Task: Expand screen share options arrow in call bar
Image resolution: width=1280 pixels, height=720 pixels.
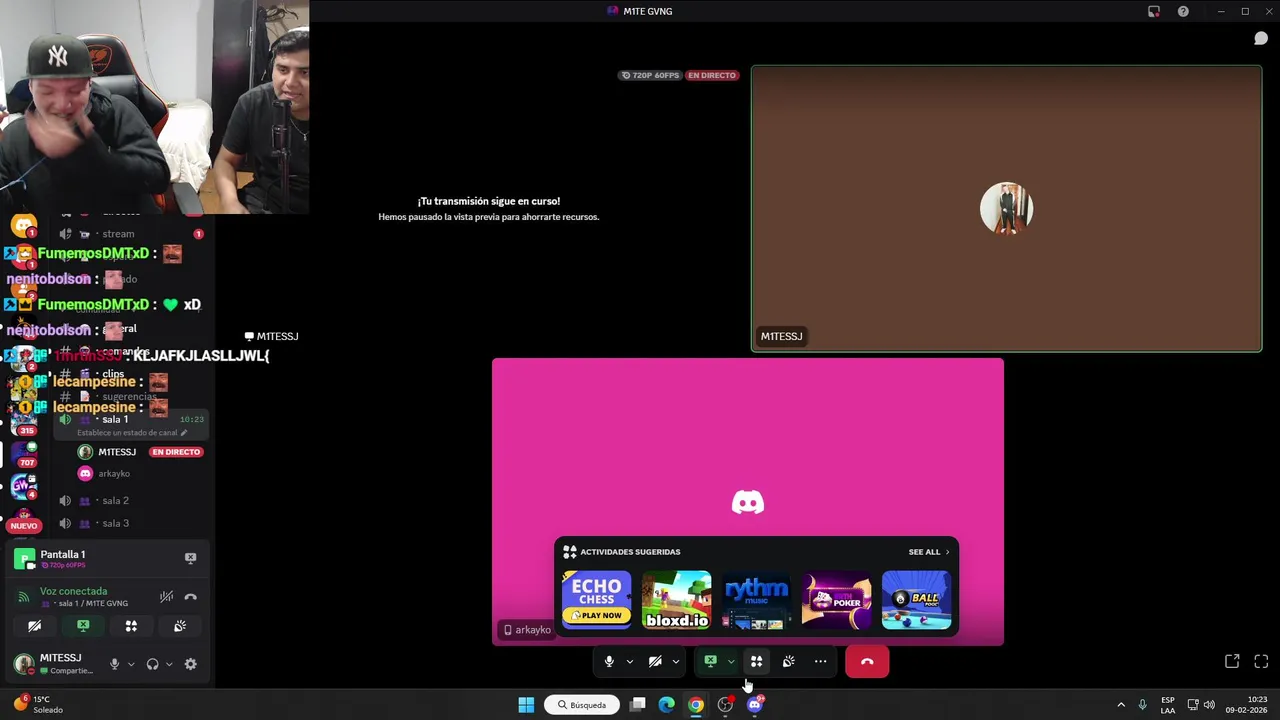Action: click(731, 661)
